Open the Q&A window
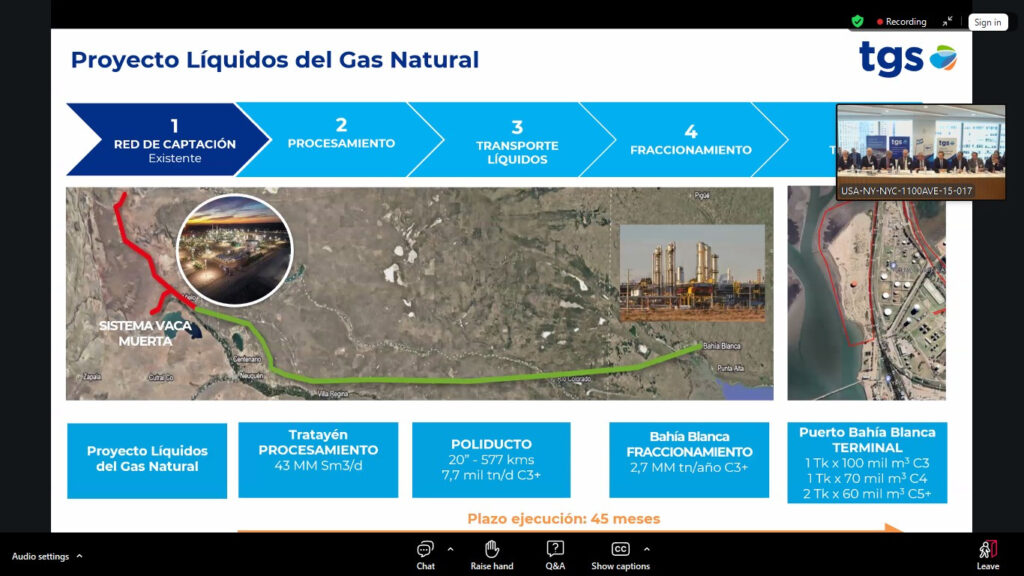The height and width of the screenshot is (576, 1024). (x=555, y=554)
